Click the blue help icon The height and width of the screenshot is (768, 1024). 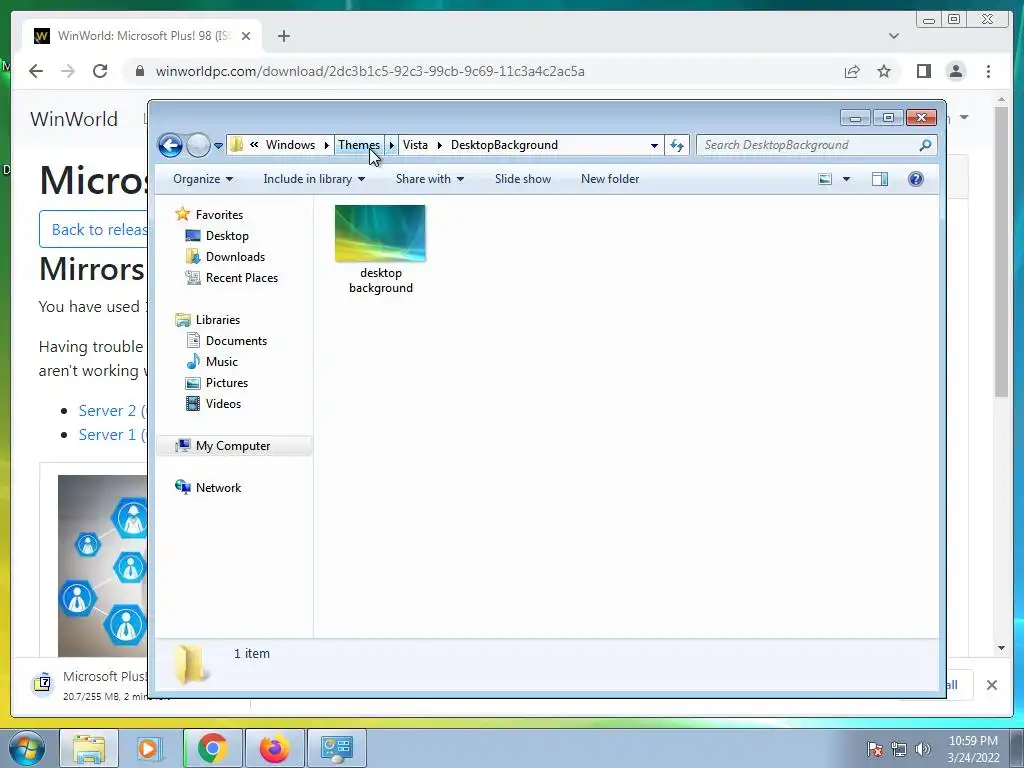click(916, 179)
